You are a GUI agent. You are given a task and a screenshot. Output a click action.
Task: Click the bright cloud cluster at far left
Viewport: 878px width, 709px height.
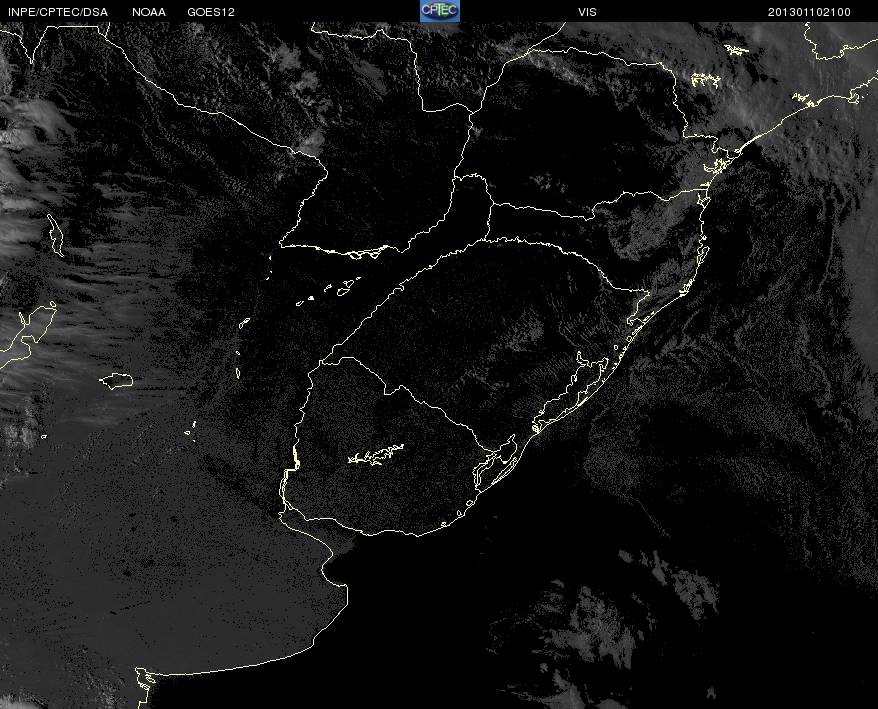tap(30, 230)
